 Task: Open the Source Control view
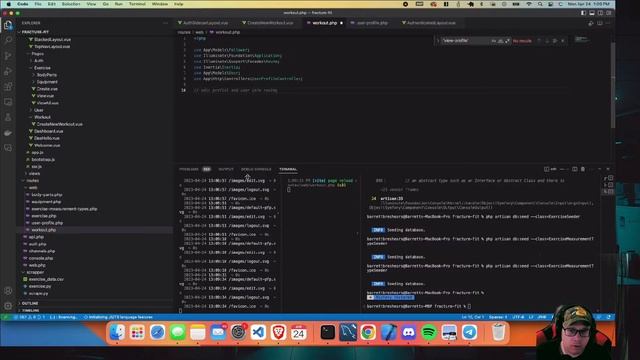tap(8, 56)
